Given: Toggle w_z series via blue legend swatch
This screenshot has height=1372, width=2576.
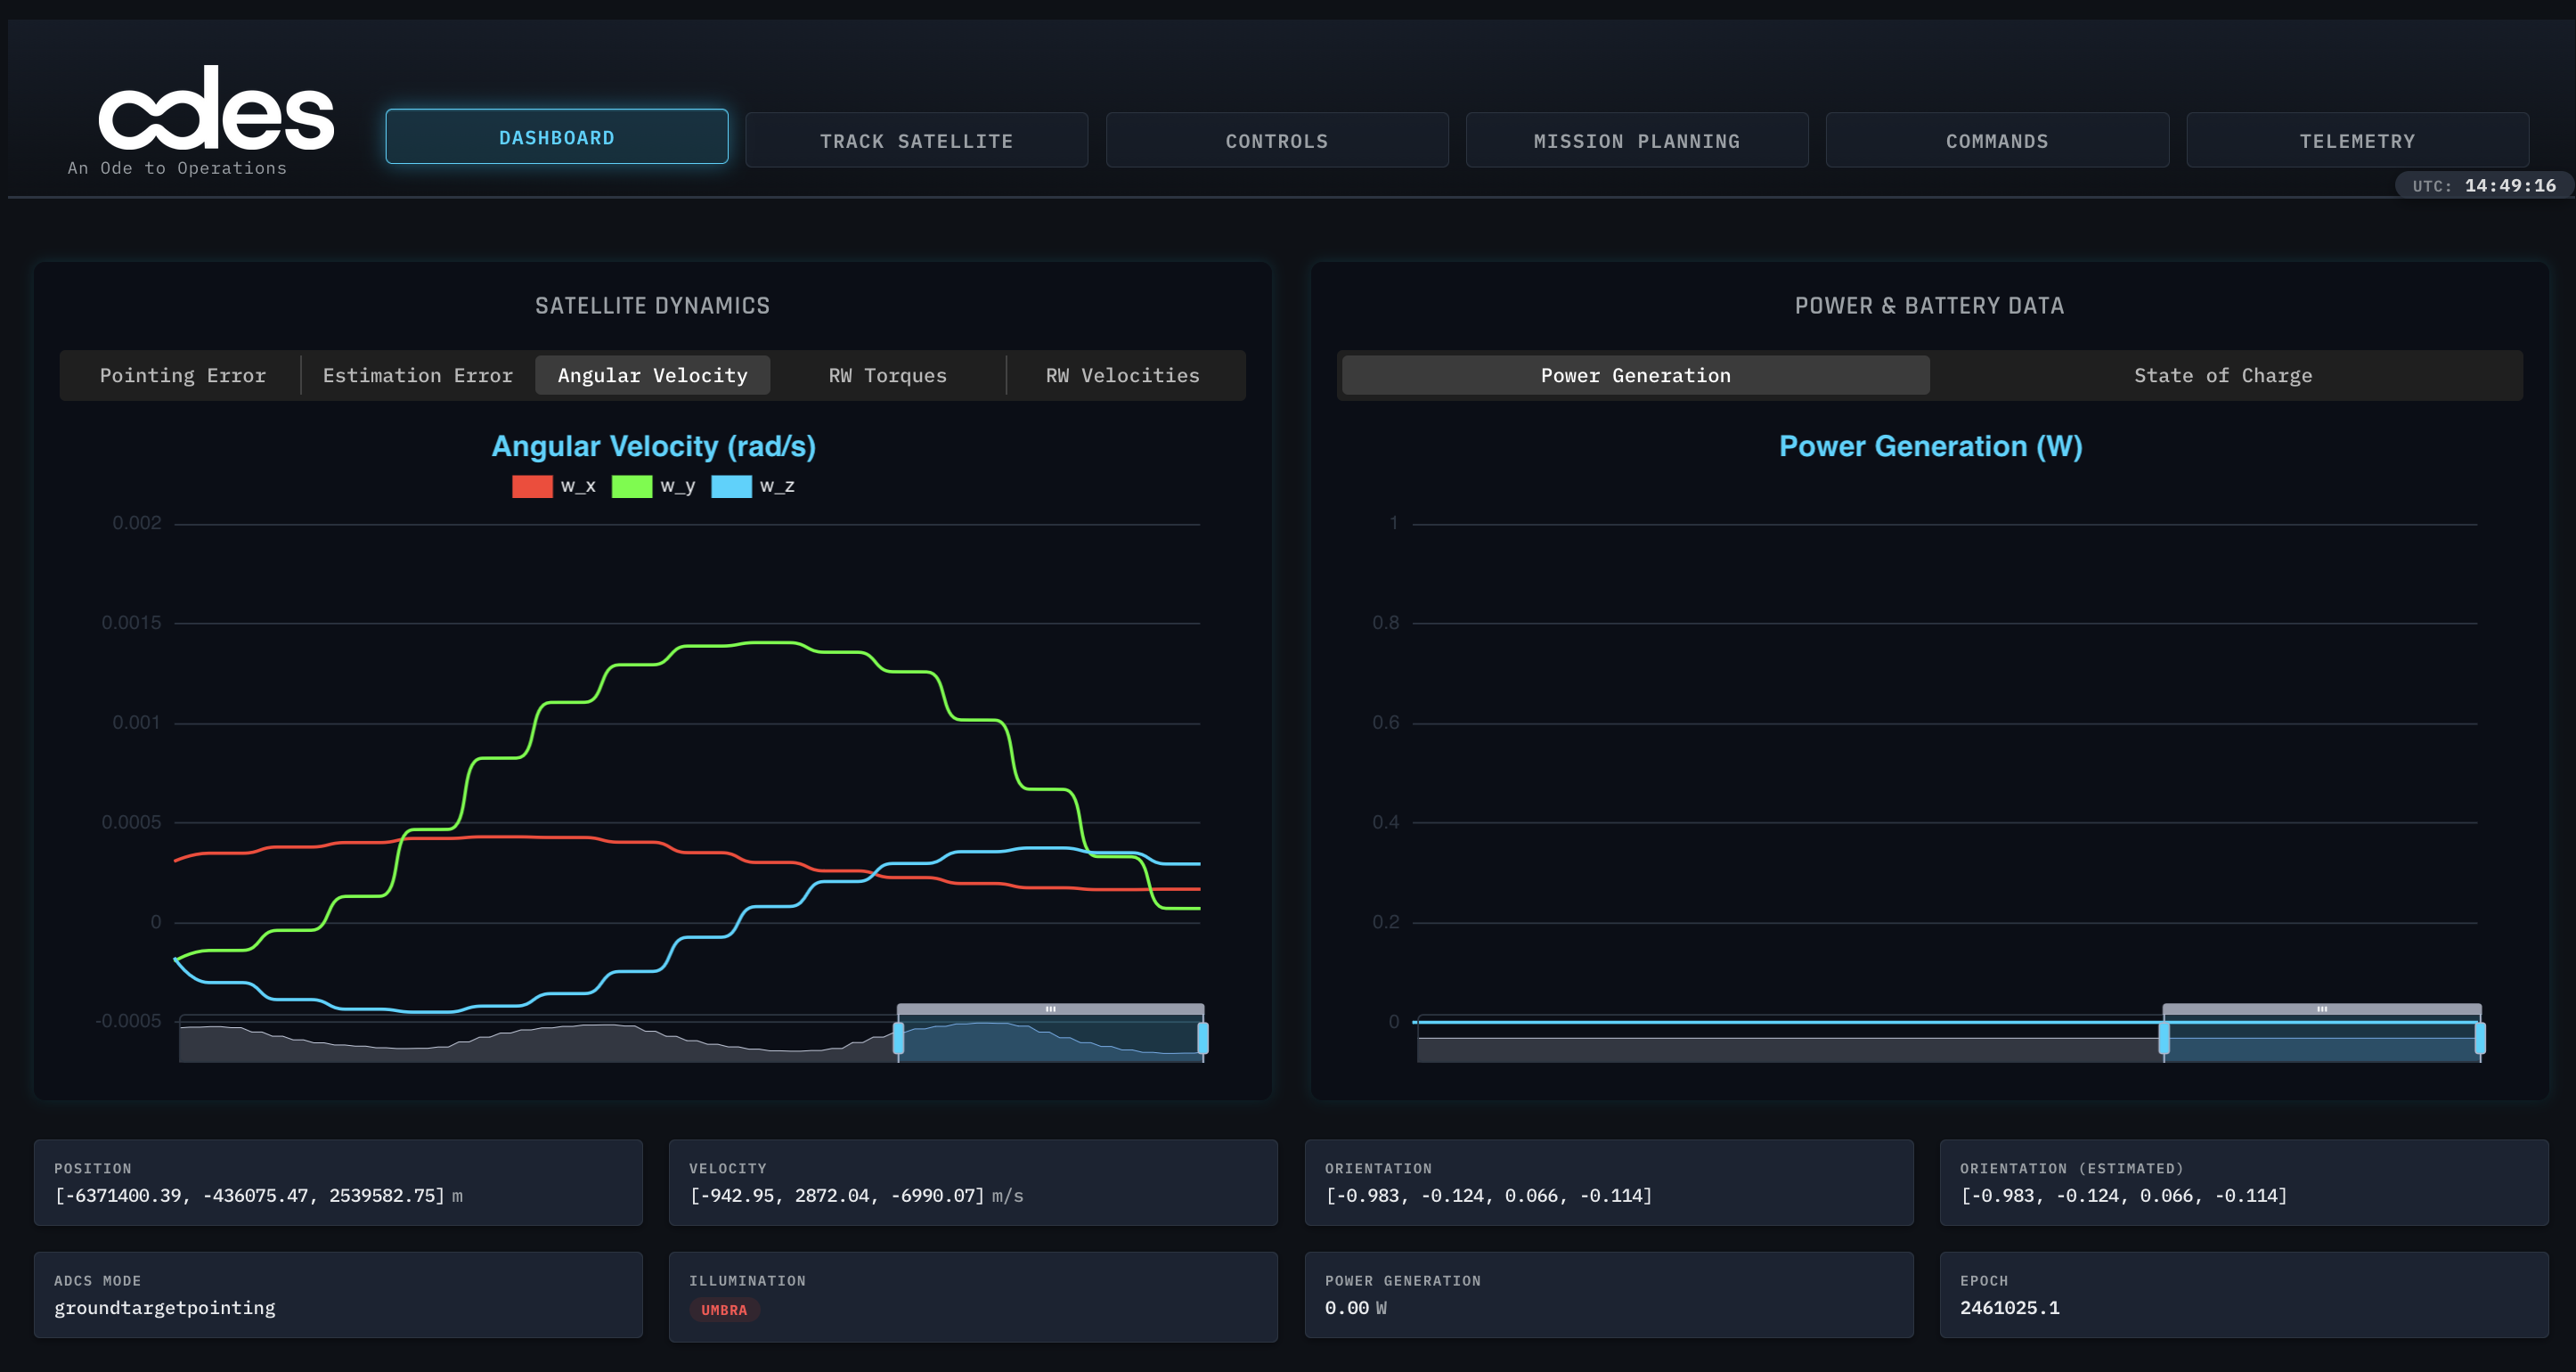Looking at the screenshot, I should coord(731,487).
